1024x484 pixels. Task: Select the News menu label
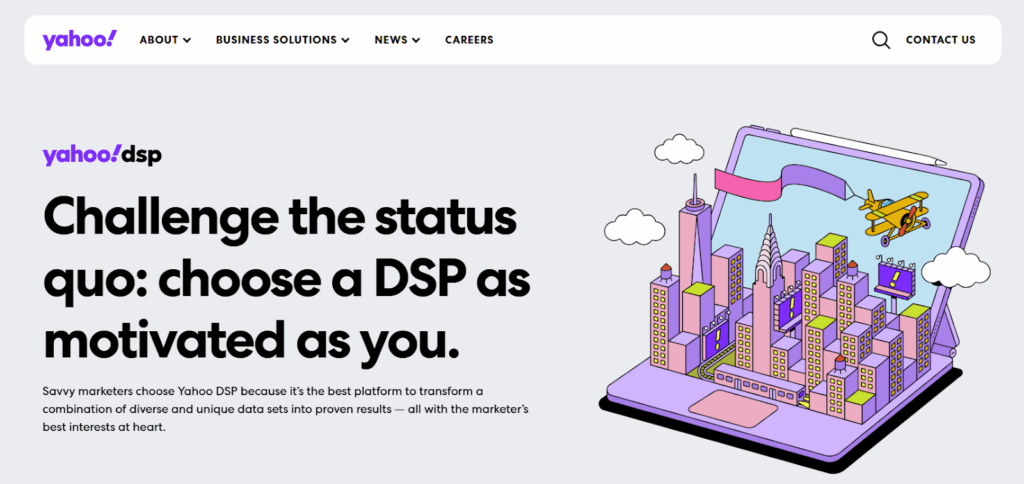(x=391, y=40)
